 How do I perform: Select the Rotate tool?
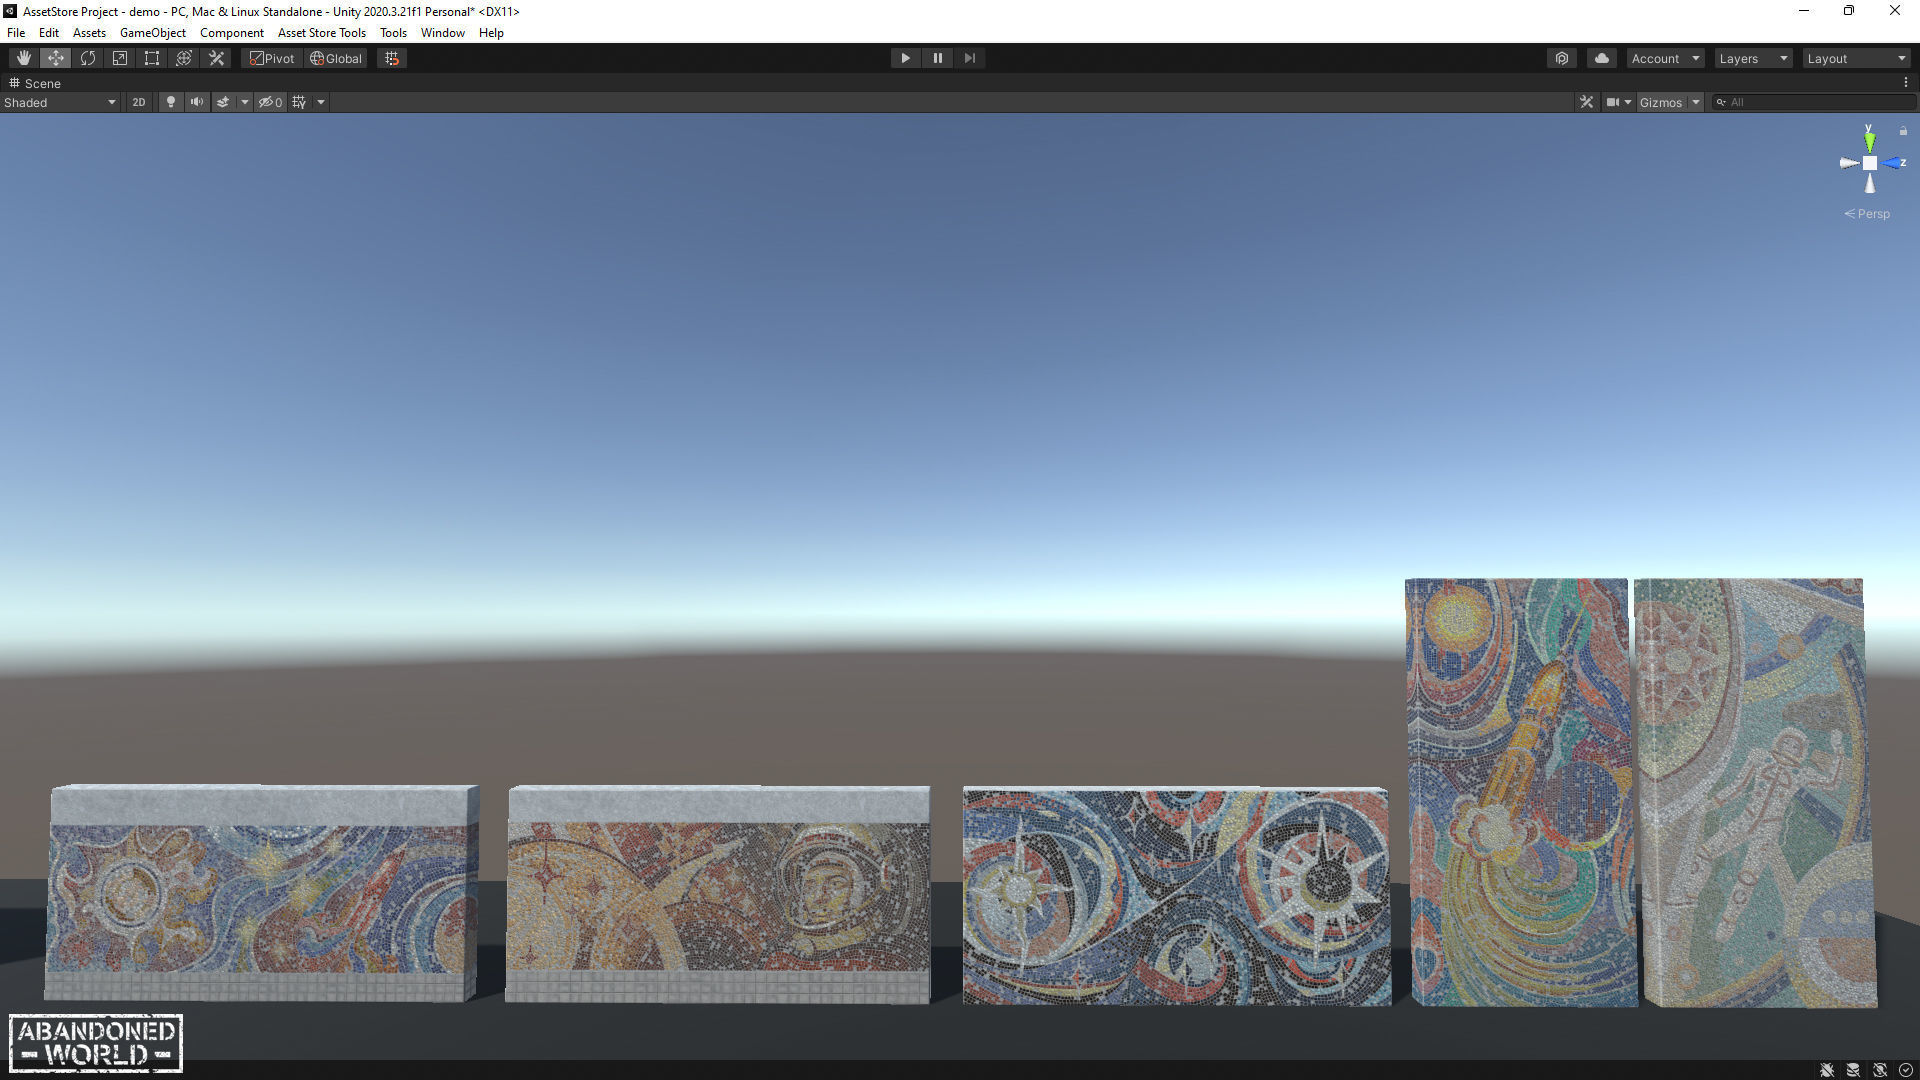pyautogui.click(x=88, y=58)
